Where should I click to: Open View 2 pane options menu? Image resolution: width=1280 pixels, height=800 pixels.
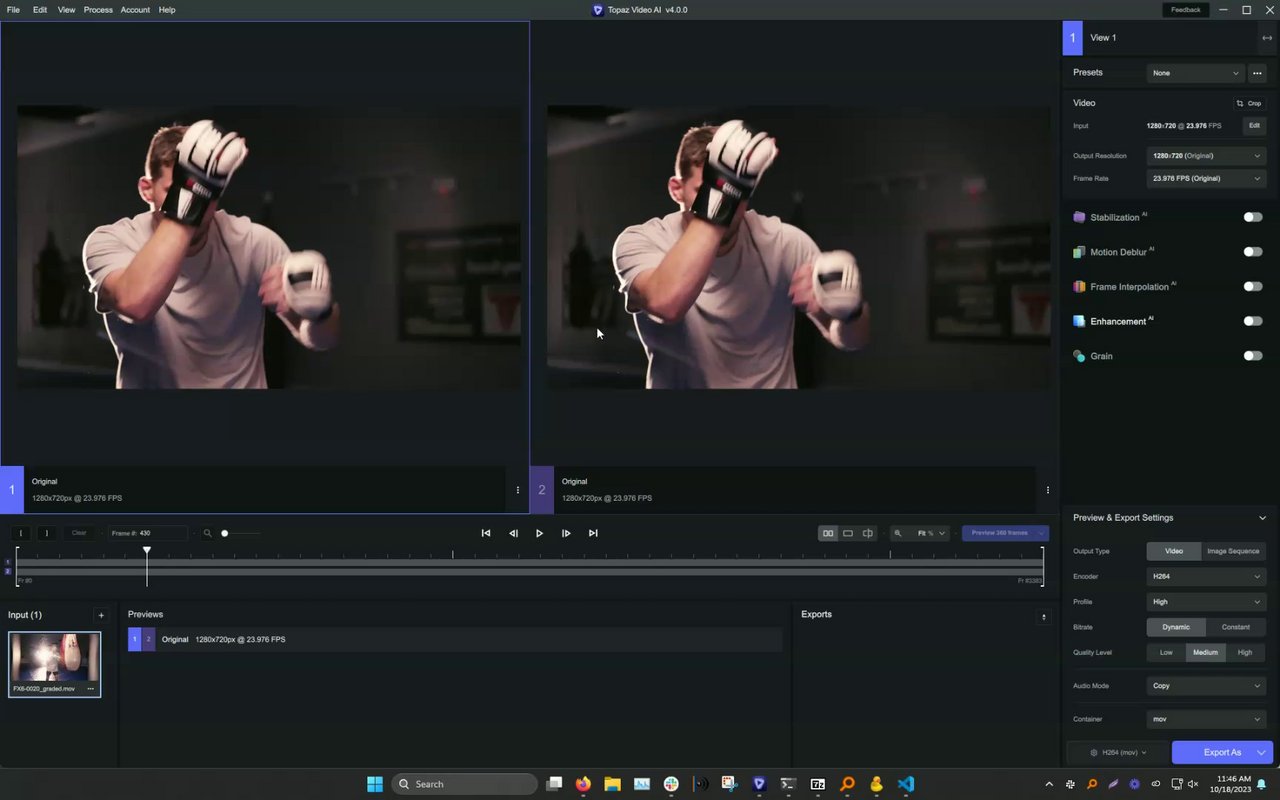pyautogui.click(x=1047, y=490)
